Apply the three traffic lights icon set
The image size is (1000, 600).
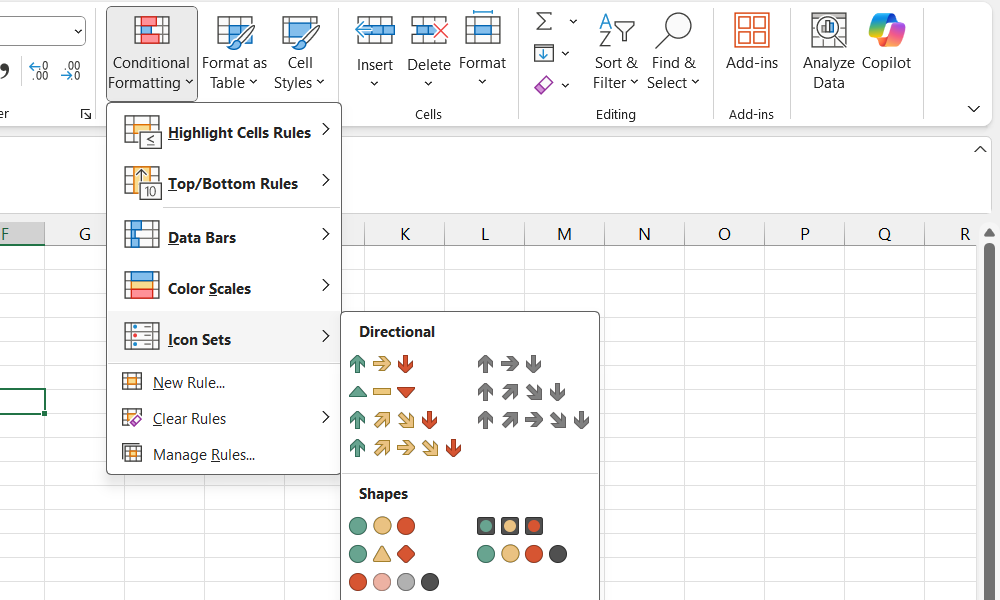click(381, 526)
